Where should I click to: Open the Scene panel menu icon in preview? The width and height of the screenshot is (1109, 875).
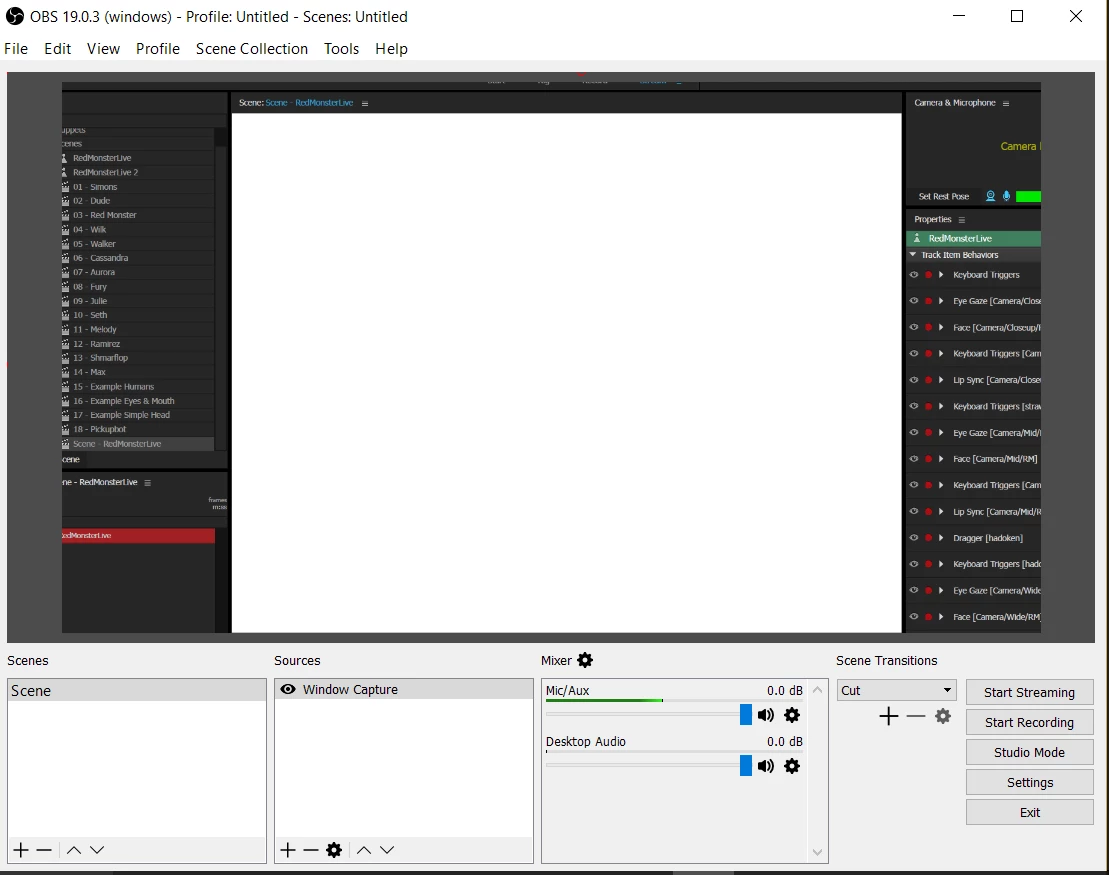click(x=365, y=103)
